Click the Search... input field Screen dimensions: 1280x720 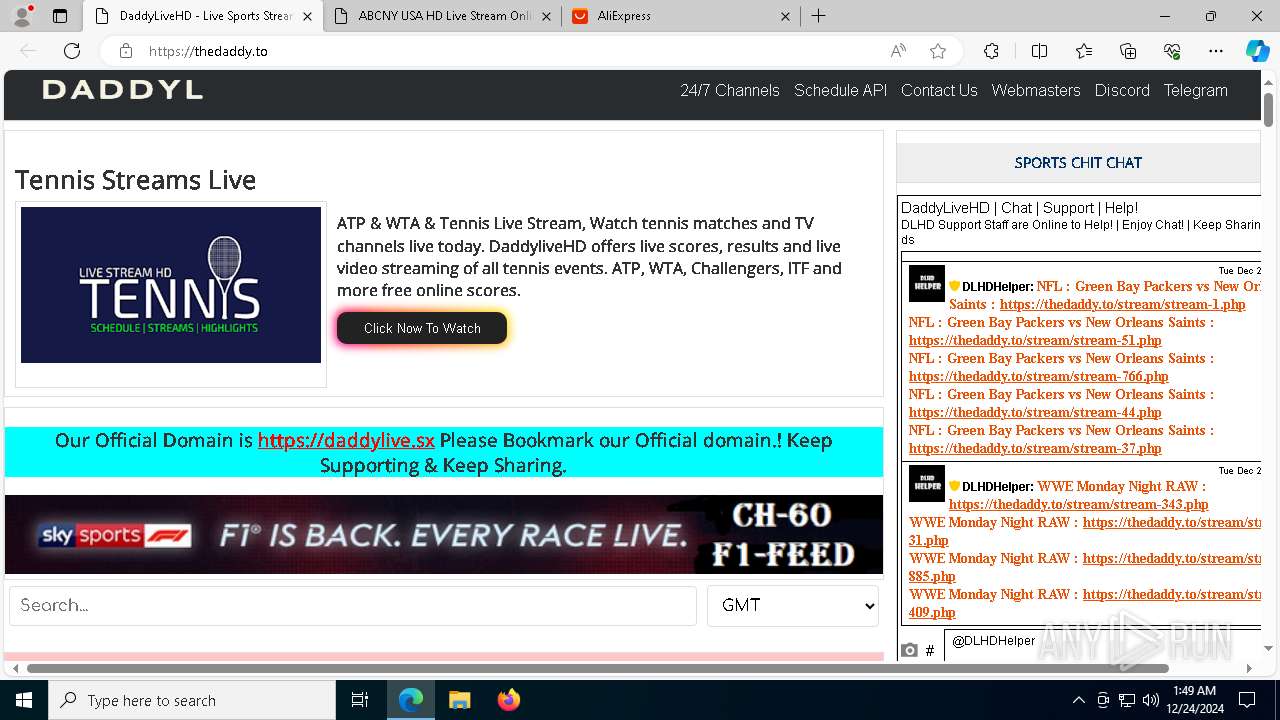353,605
